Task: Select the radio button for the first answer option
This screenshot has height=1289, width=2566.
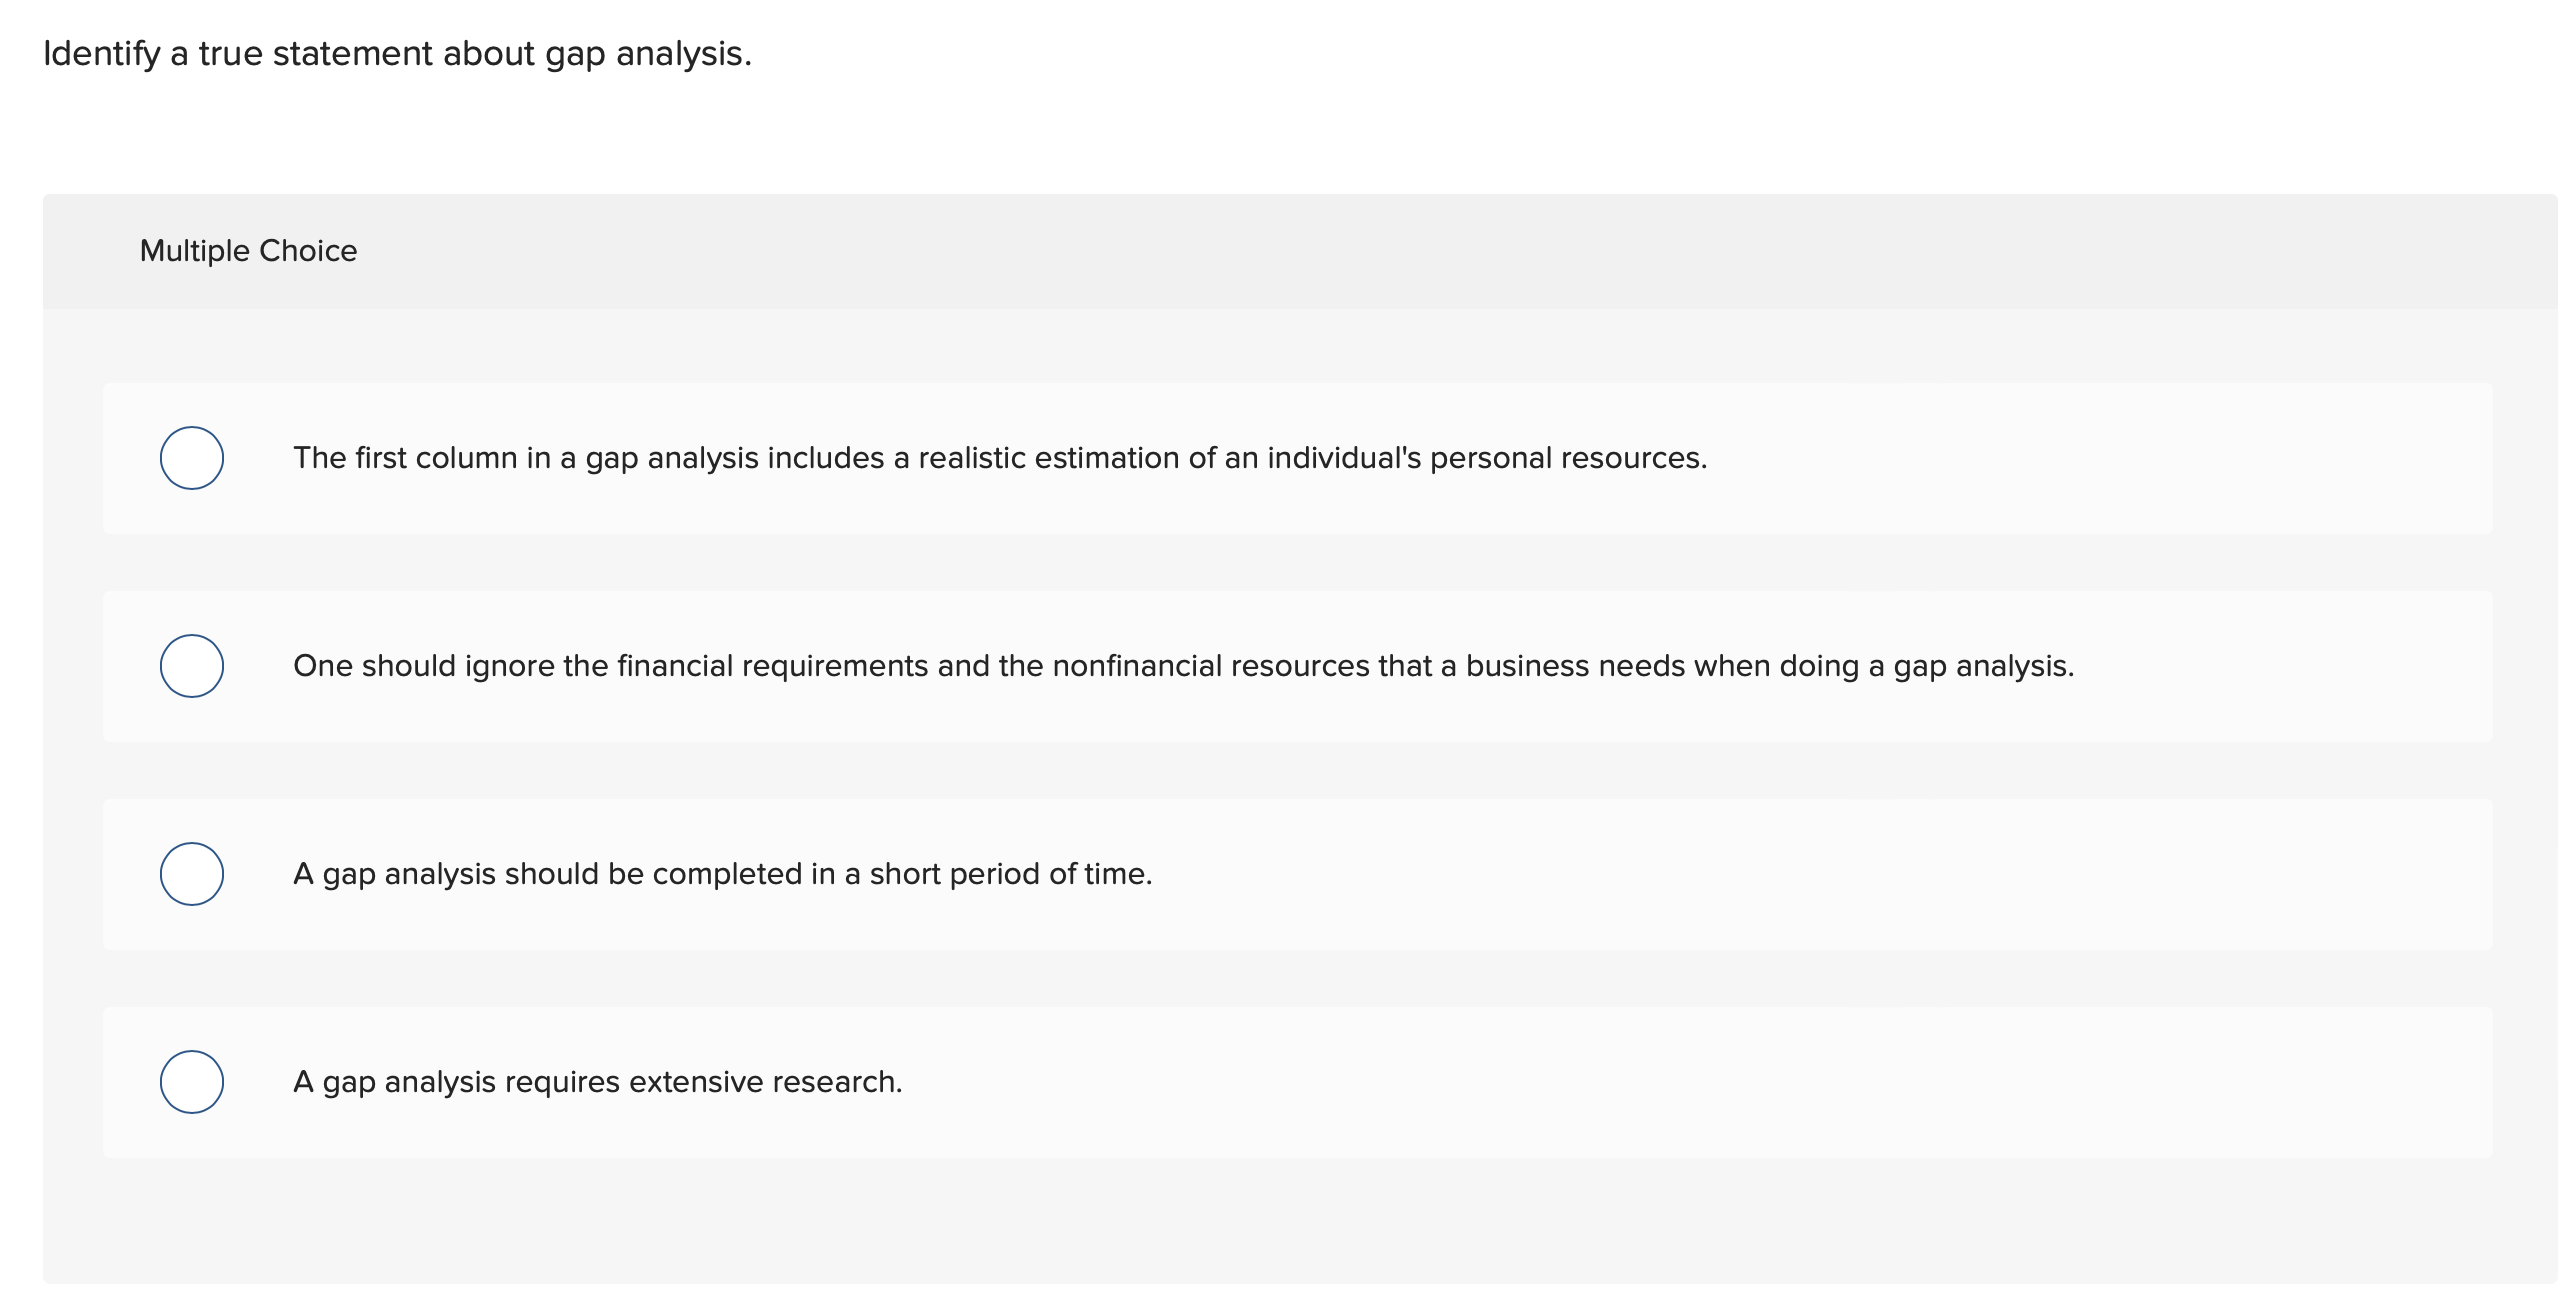Action: 192,458
